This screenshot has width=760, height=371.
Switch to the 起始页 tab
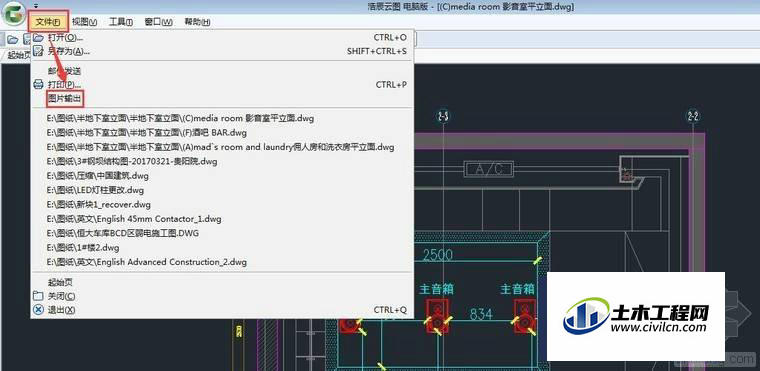(17, 55)
